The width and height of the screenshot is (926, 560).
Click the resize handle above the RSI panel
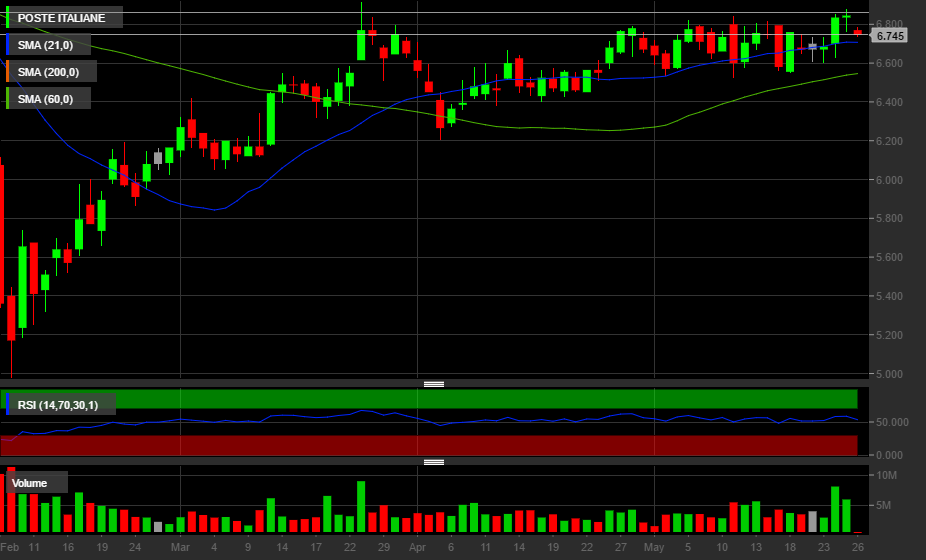434,384
